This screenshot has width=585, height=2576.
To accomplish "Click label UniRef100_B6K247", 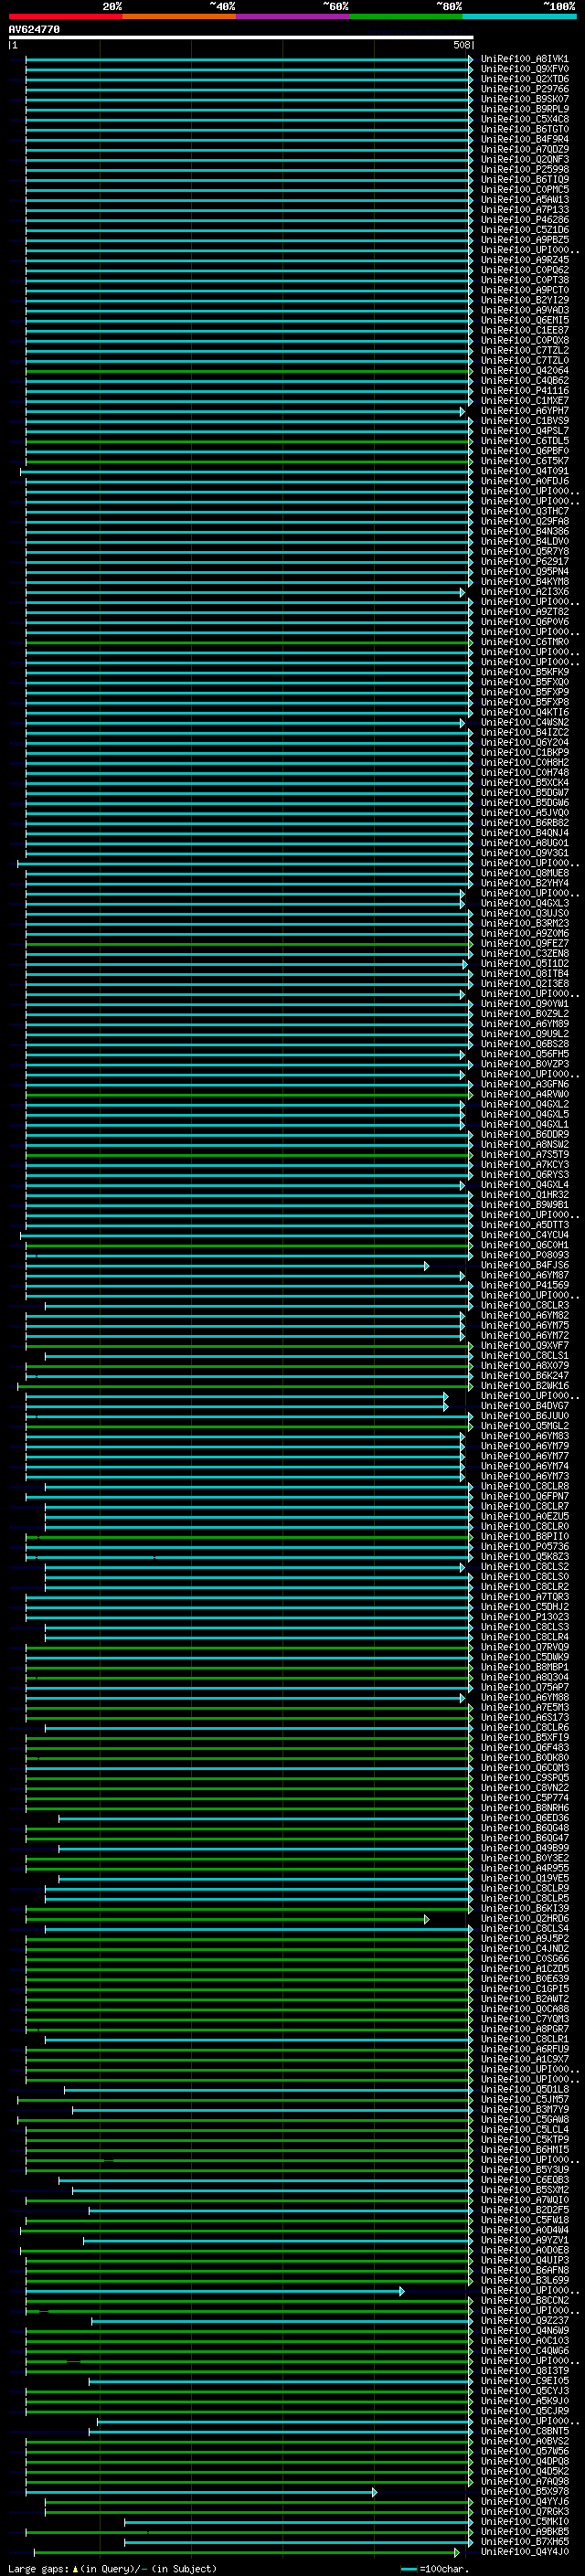I will 524,1376.
